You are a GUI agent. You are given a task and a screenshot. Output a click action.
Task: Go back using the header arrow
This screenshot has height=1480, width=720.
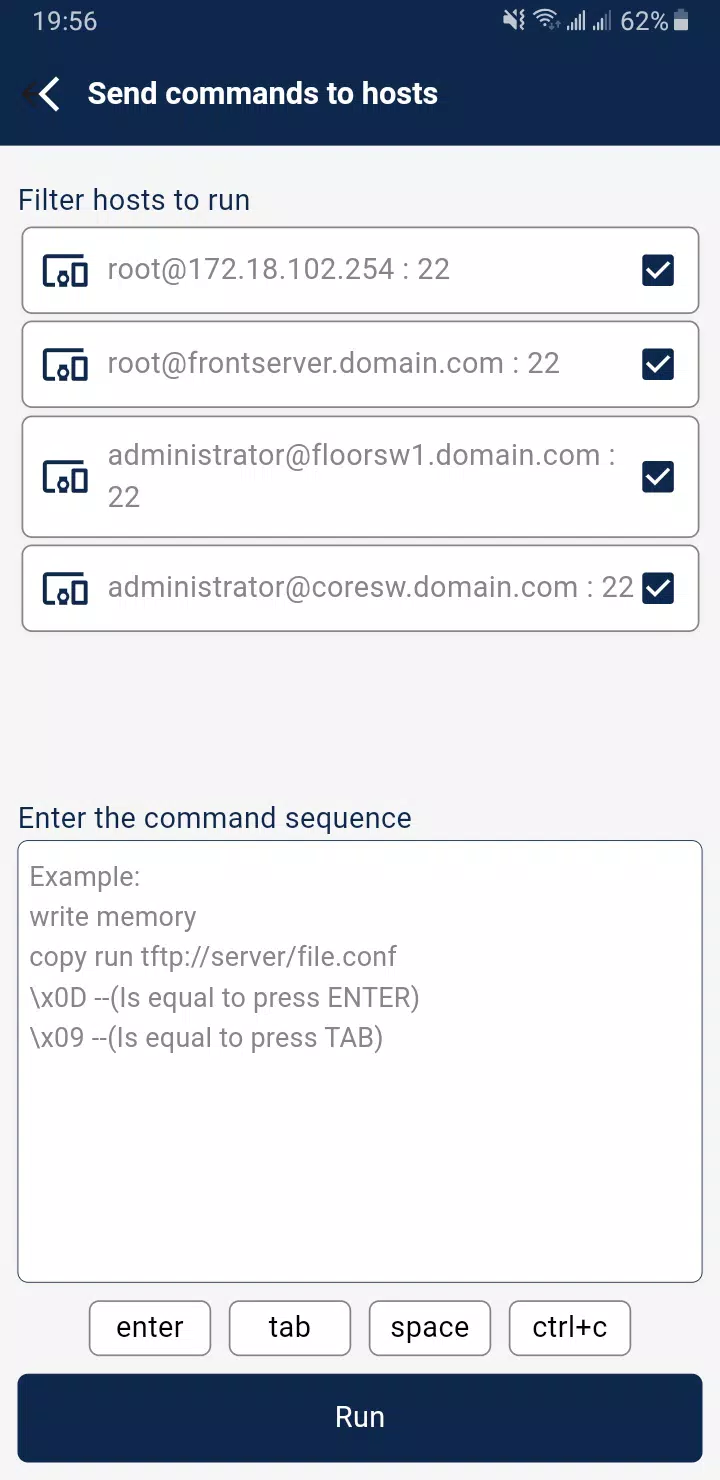pyautogui.click(x=43, y=94)
